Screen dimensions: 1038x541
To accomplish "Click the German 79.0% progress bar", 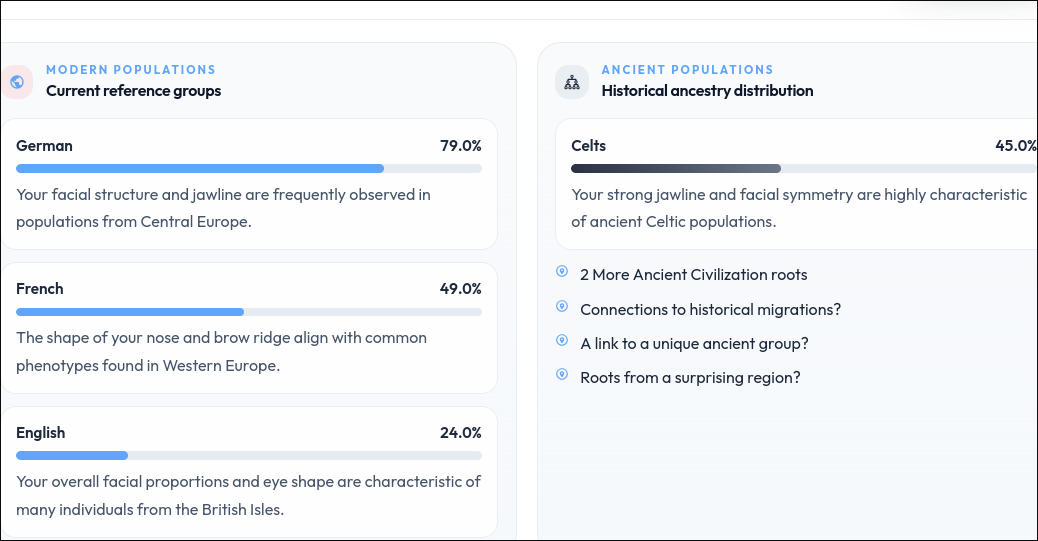I will [249, 169].
